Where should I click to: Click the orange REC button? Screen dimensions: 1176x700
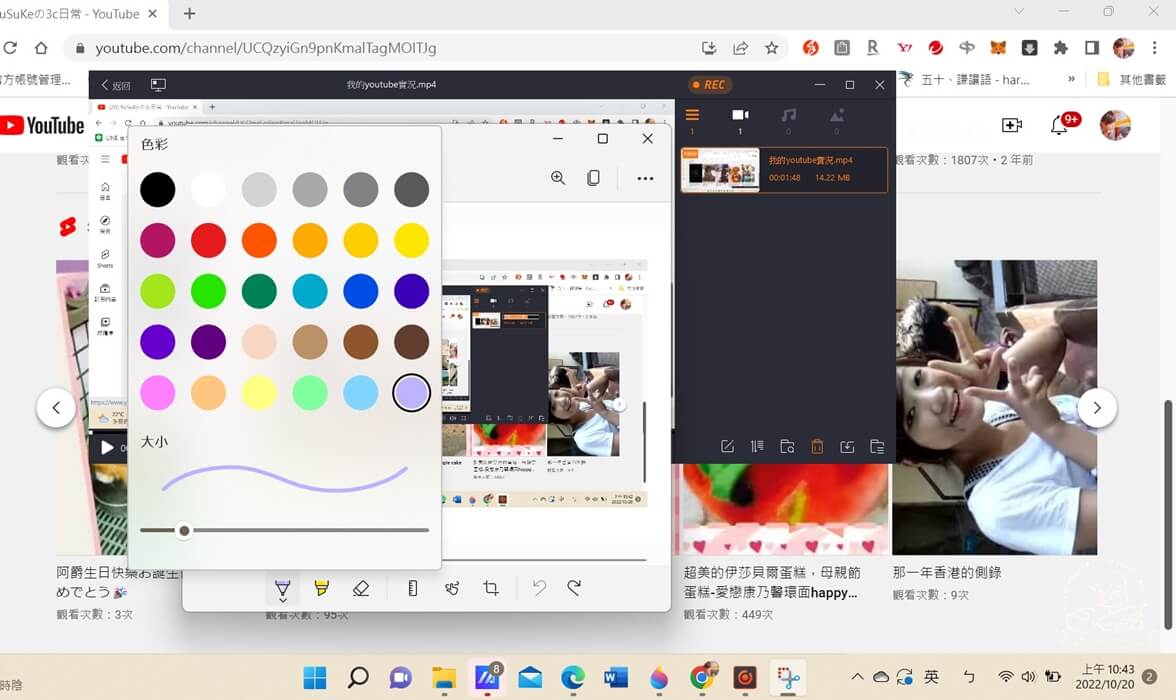click(x=708, y=85)
